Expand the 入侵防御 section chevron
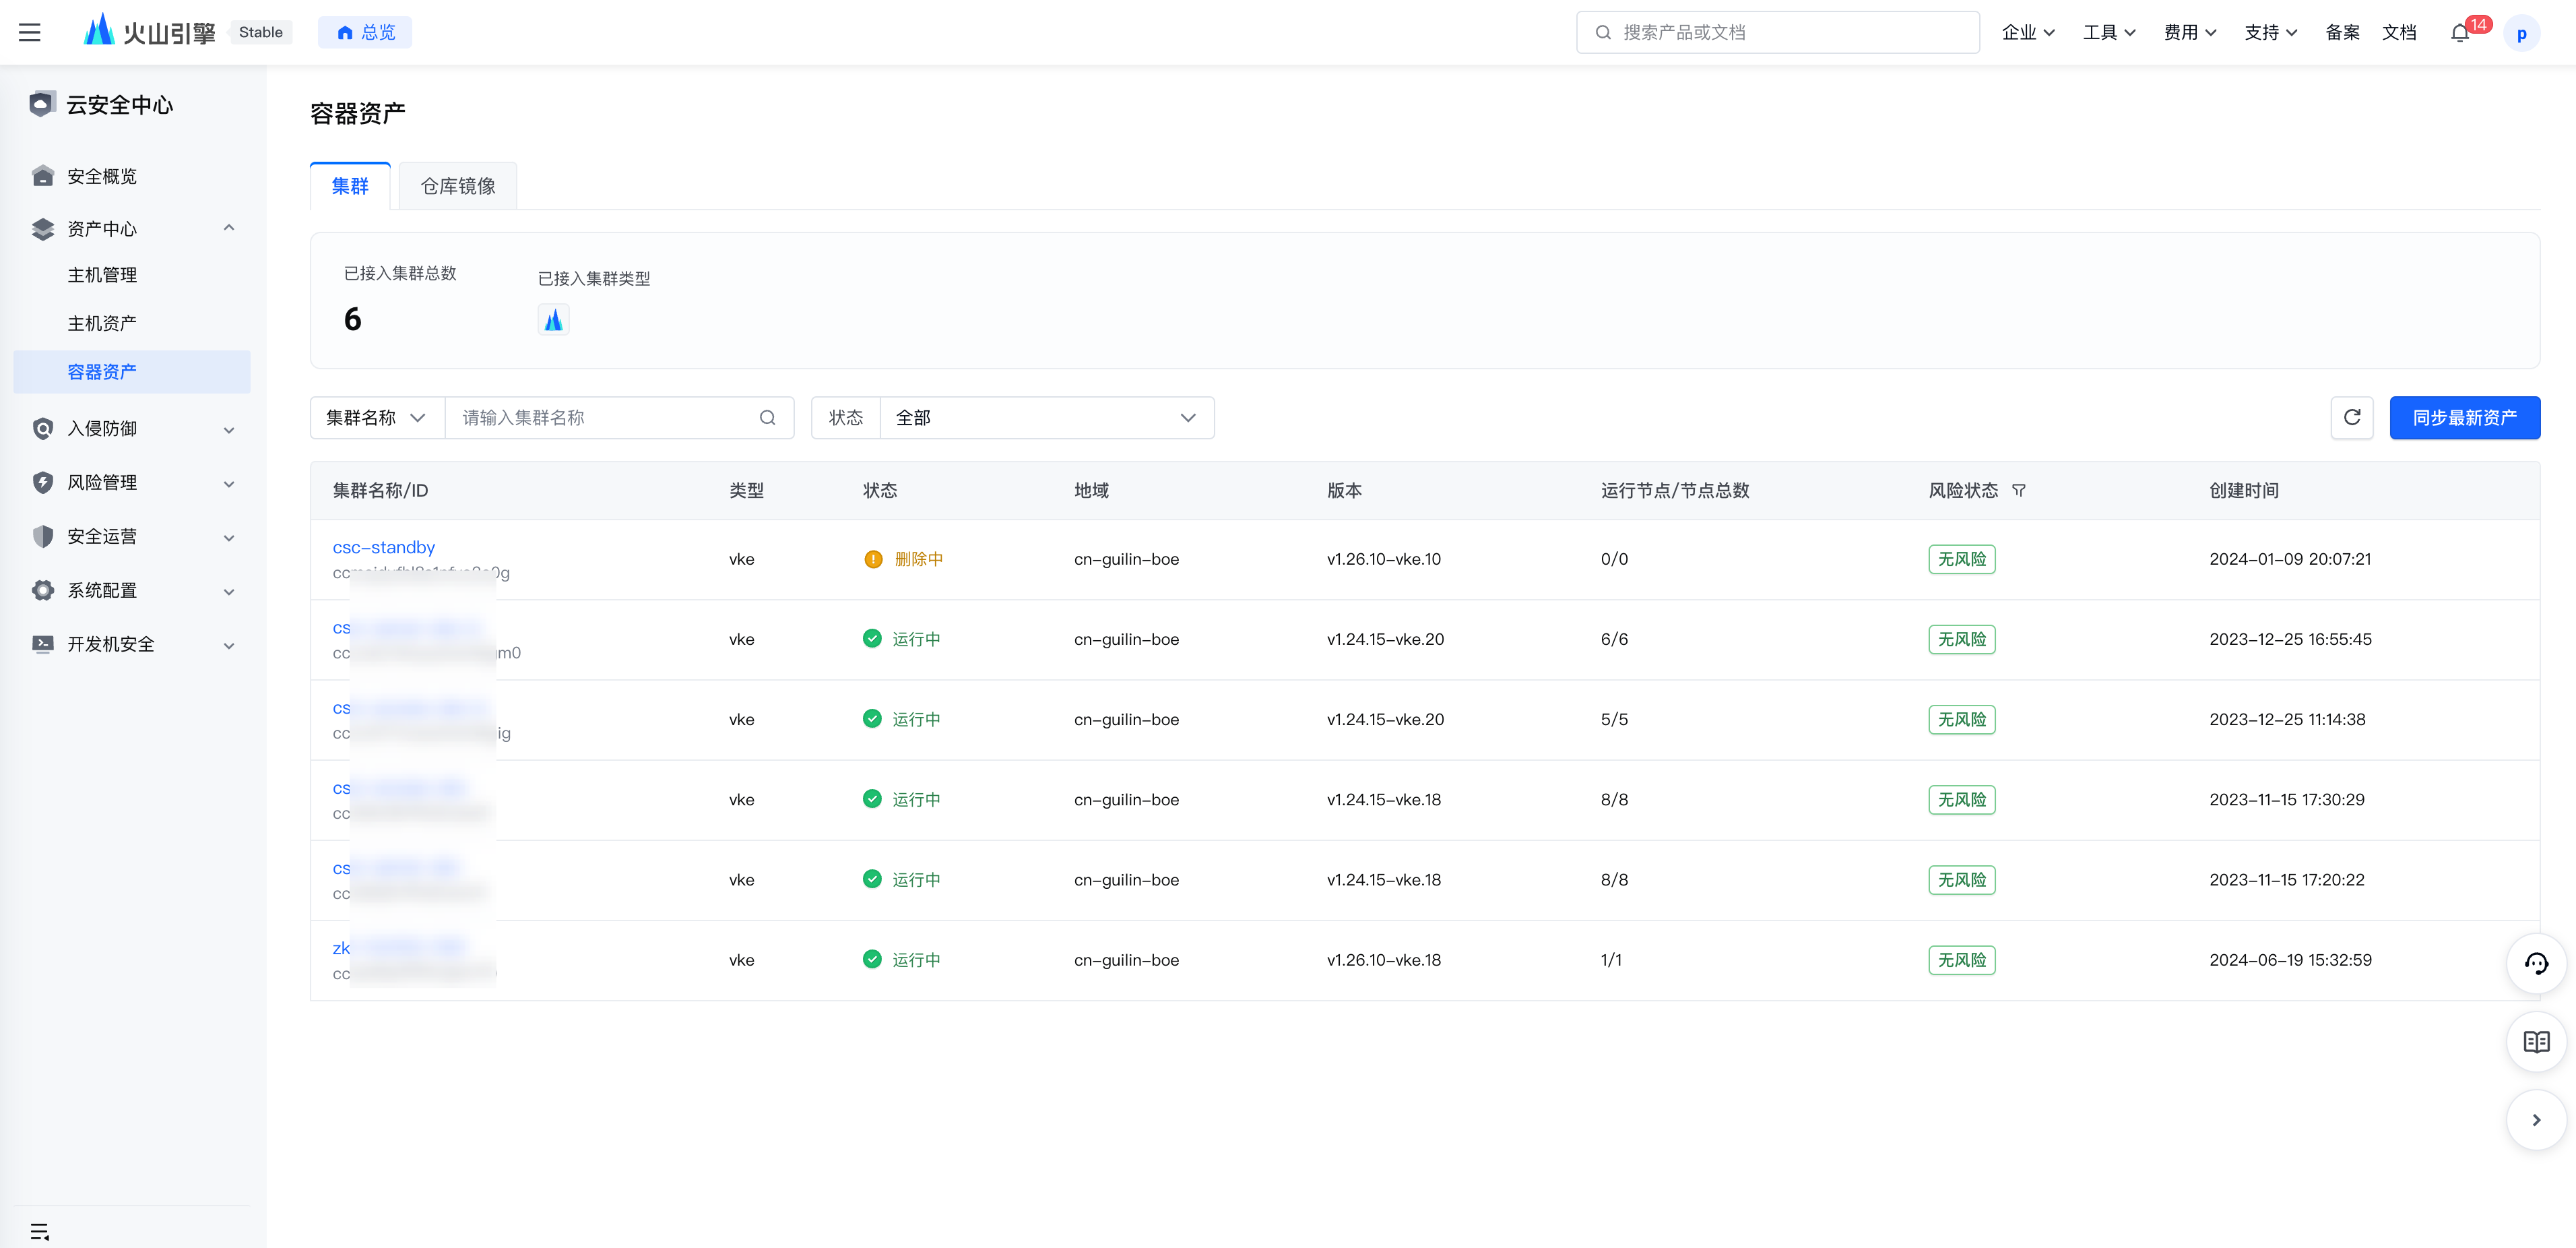Screen dimensions: 2576x1248 click(229, 430)
